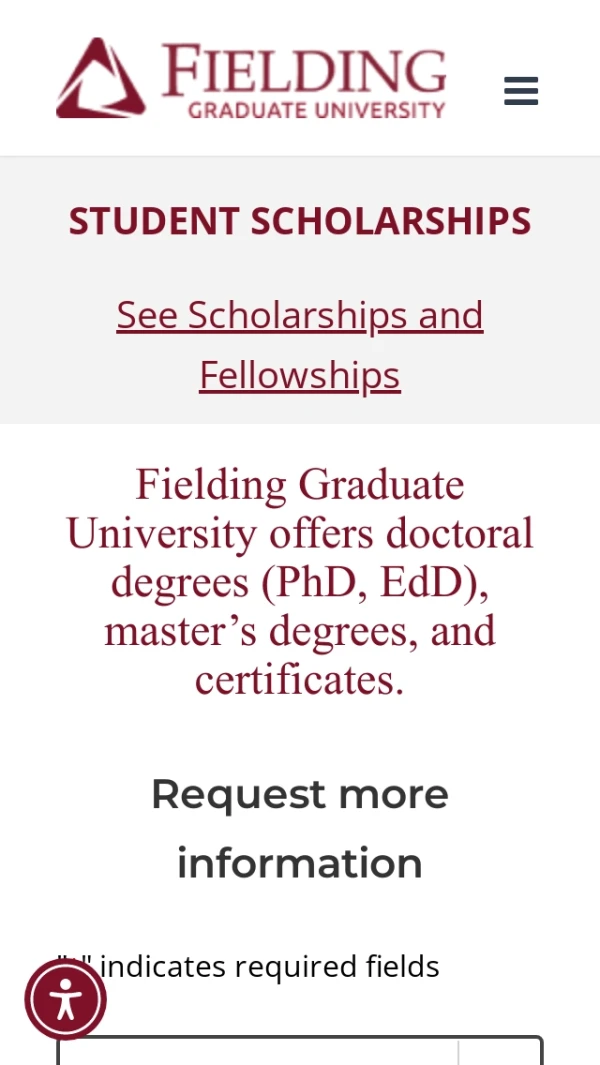
Task: Click the red Fielding triangle logo
Action: point(100,78)
